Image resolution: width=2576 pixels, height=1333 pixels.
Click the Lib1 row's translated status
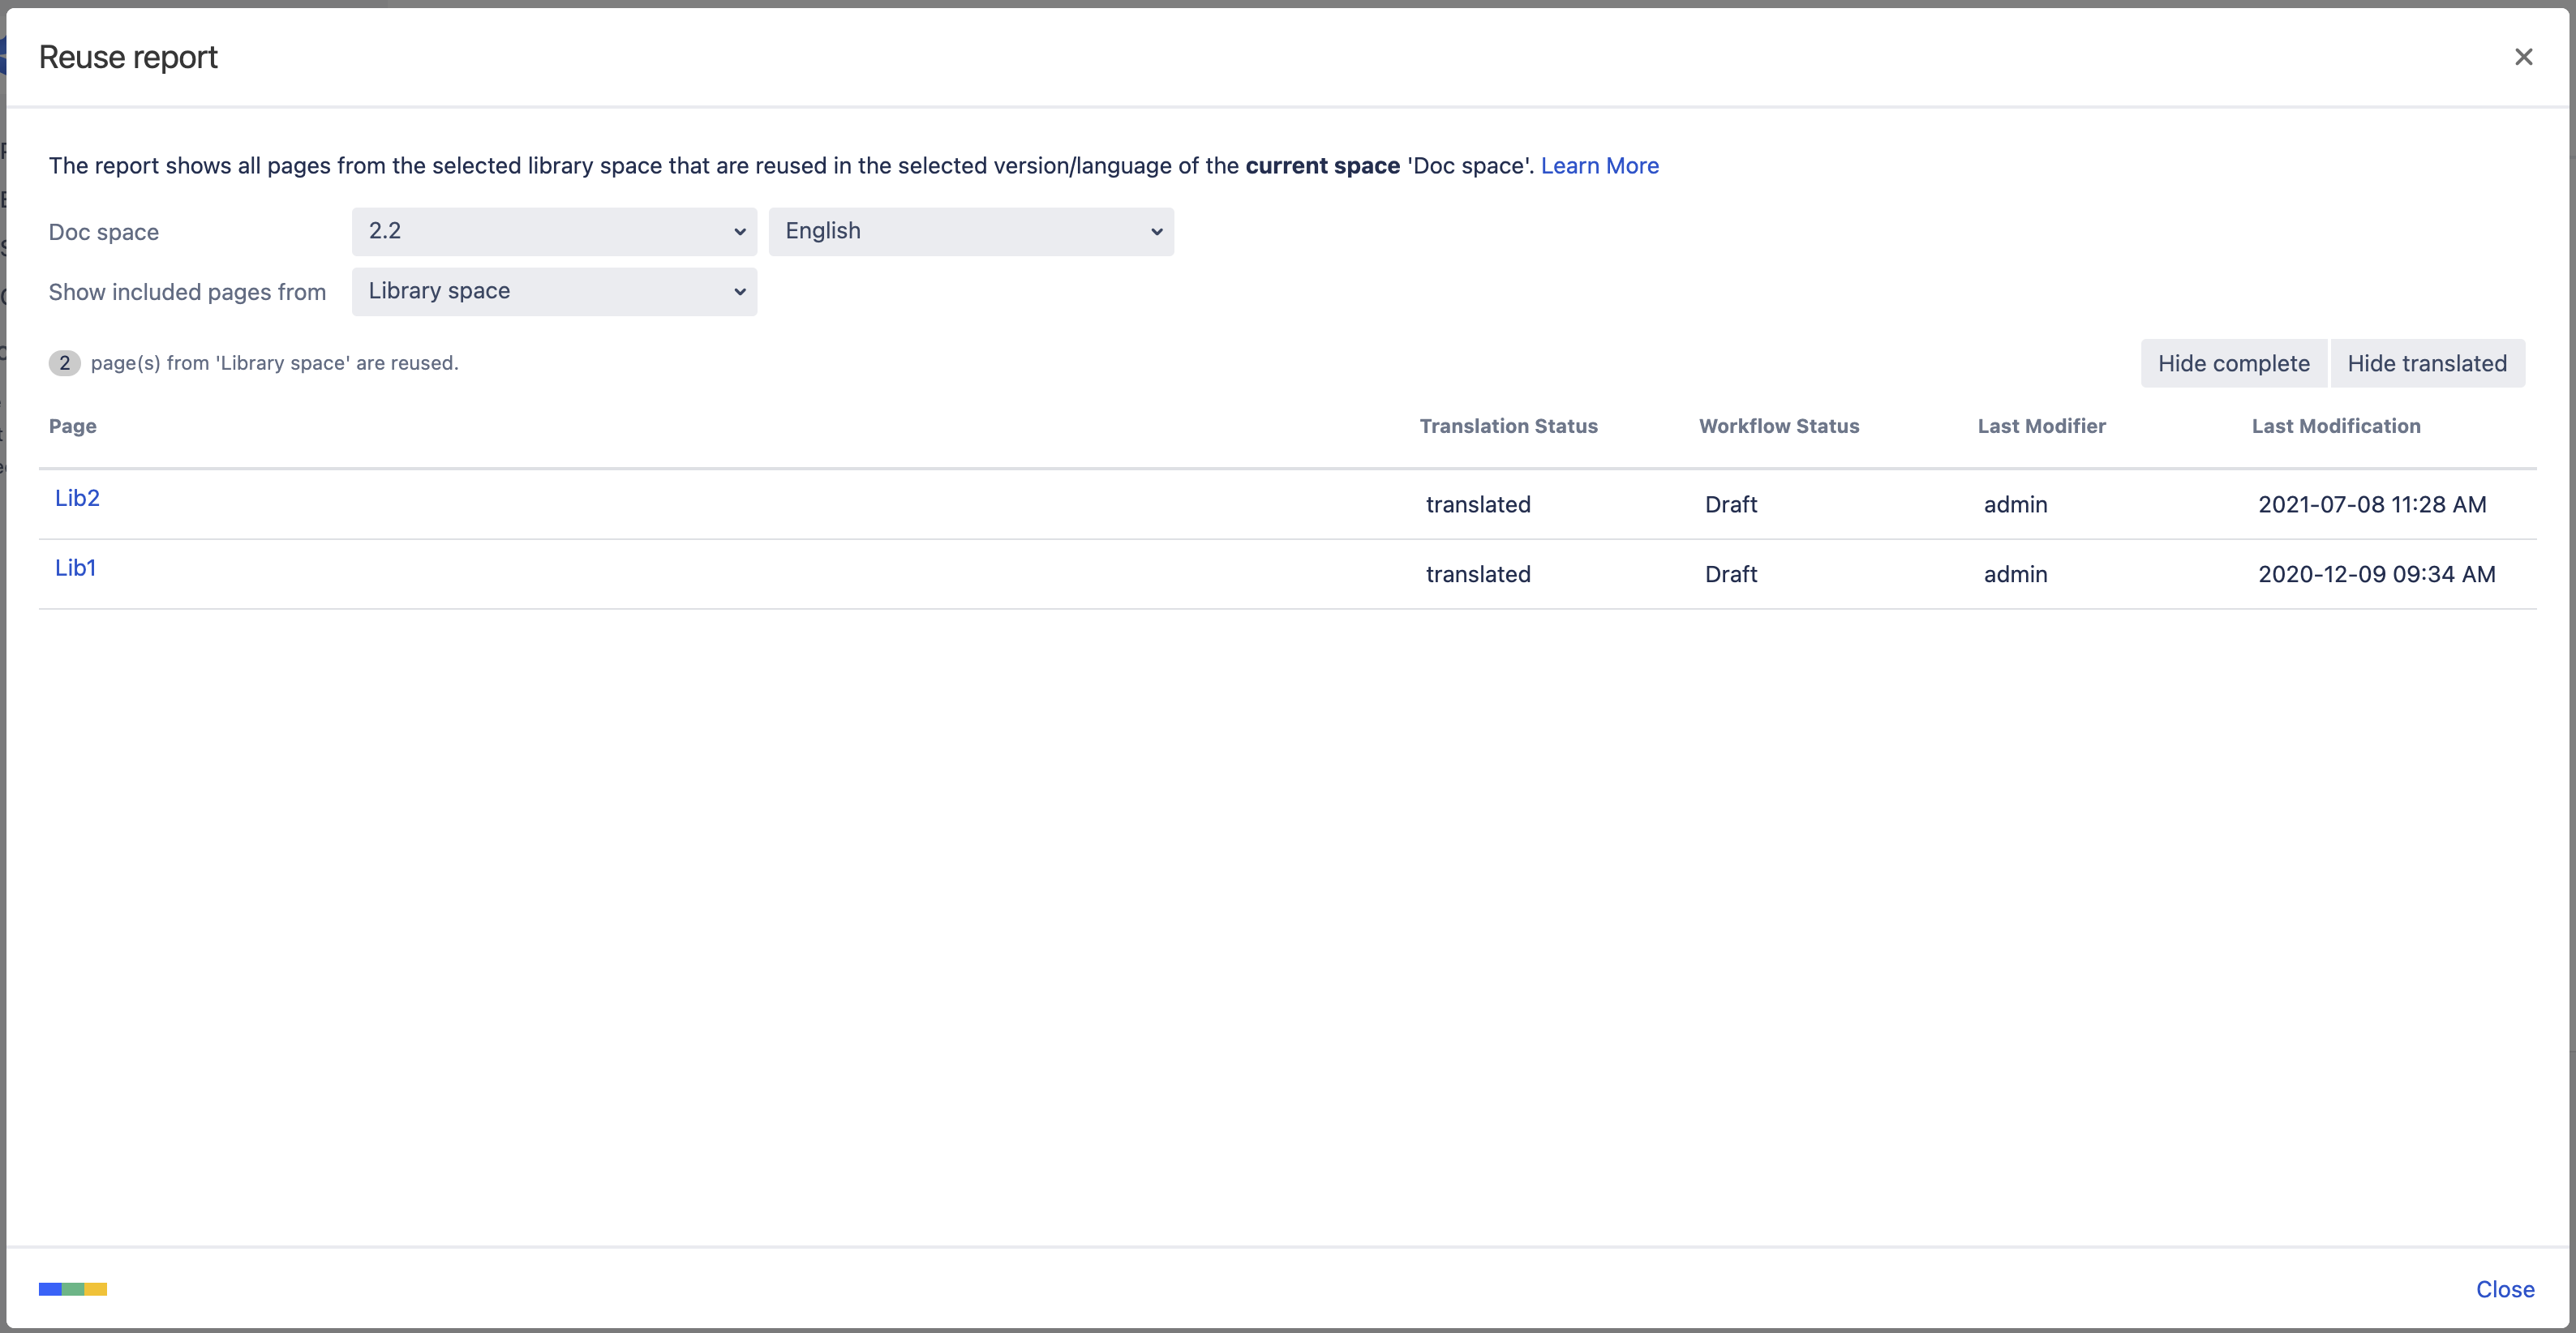click(1477, 575)
